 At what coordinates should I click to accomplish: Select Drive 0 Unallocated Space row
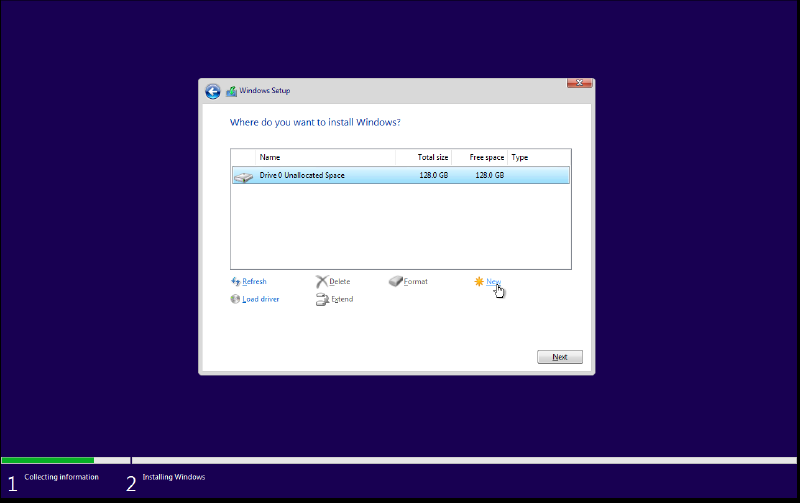pyautogui.click(x=401, y=175)
